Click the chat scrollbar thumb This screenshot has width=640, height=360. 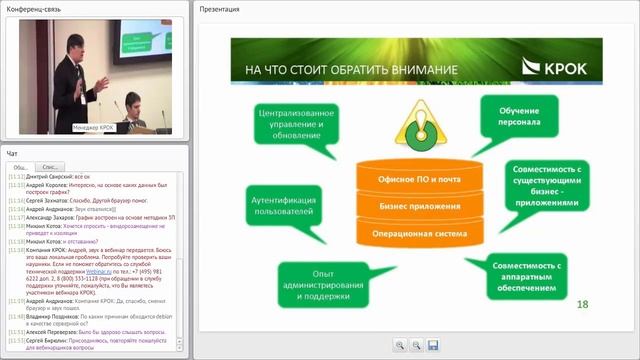click(x=179, y=299)
